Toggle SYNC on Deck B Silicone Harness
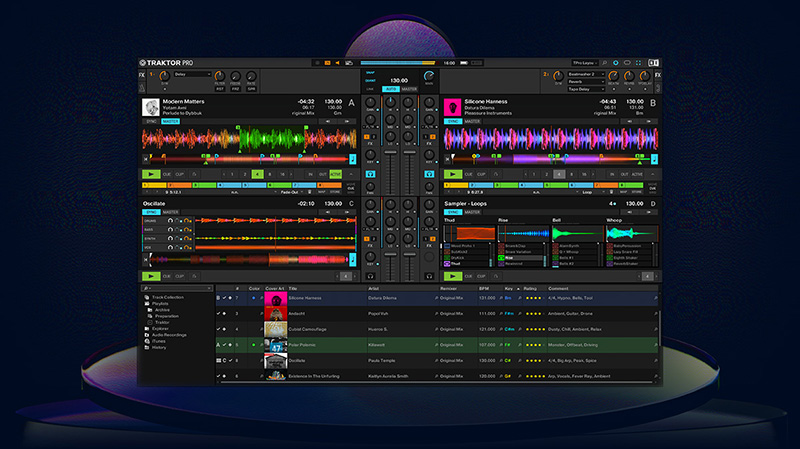Image resolution: width=800 pixels, height=449 pixels. [x=453, y=121]
